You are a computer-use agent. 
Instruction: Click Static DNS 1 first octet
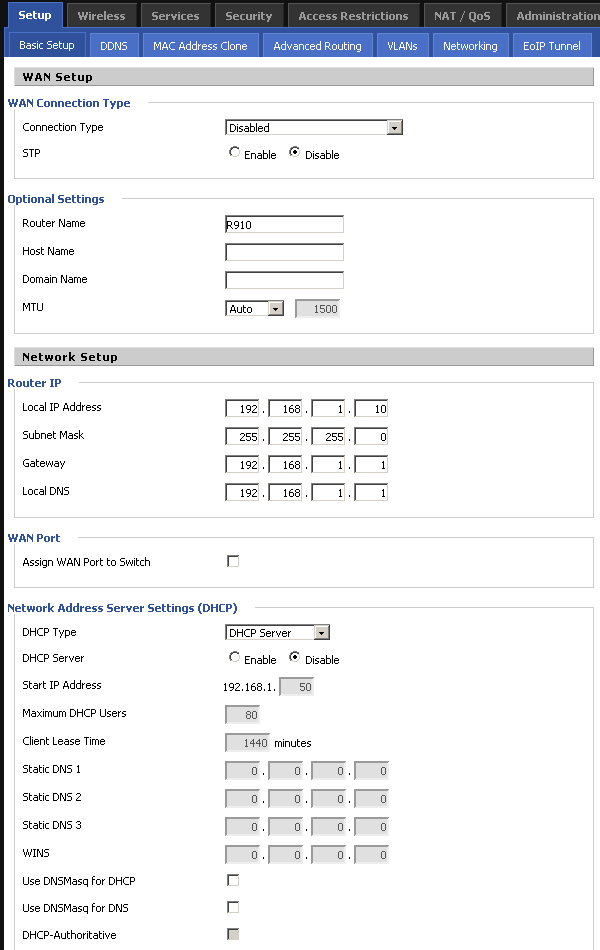tap(242, 771)
